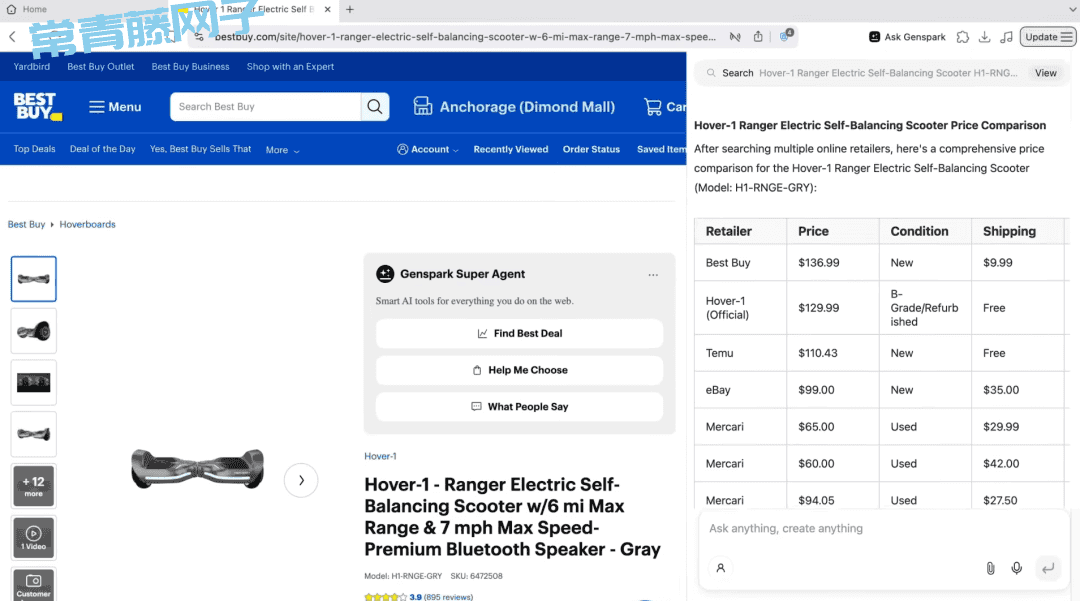Select the second hoverboard wheel thumbnail
The image size is (1080, 601).
[34, 331]
